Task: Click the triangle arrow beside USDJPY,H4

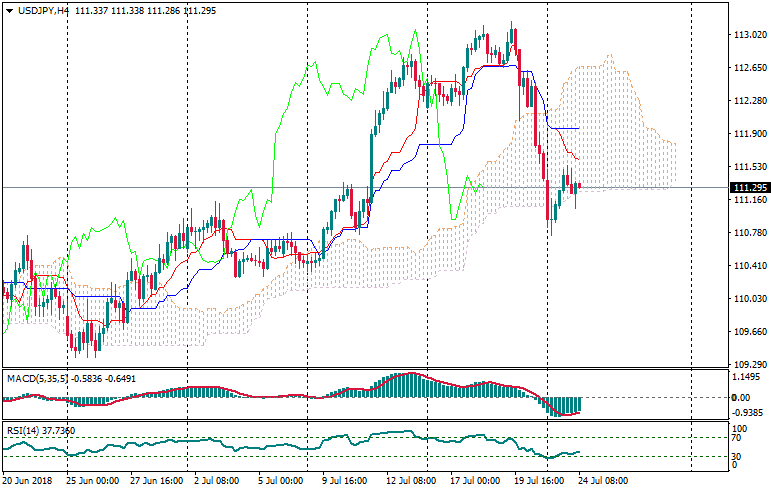Action: coord(9,10)
